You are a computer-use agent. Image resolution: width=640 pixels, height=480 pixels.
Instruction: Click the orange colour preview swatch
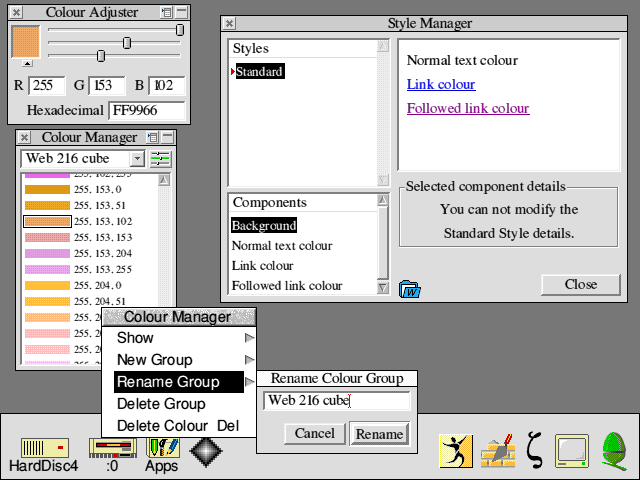[x=25, y=42]
